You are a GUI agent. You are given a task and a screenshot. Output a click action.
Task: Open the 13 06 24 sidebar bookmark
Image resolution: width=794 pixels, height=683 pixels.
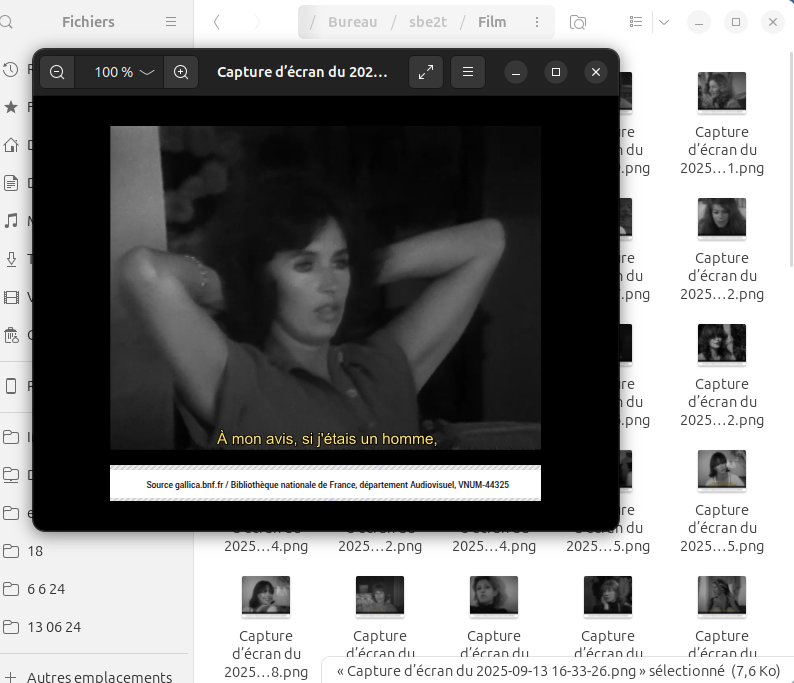tap(53, 627)
